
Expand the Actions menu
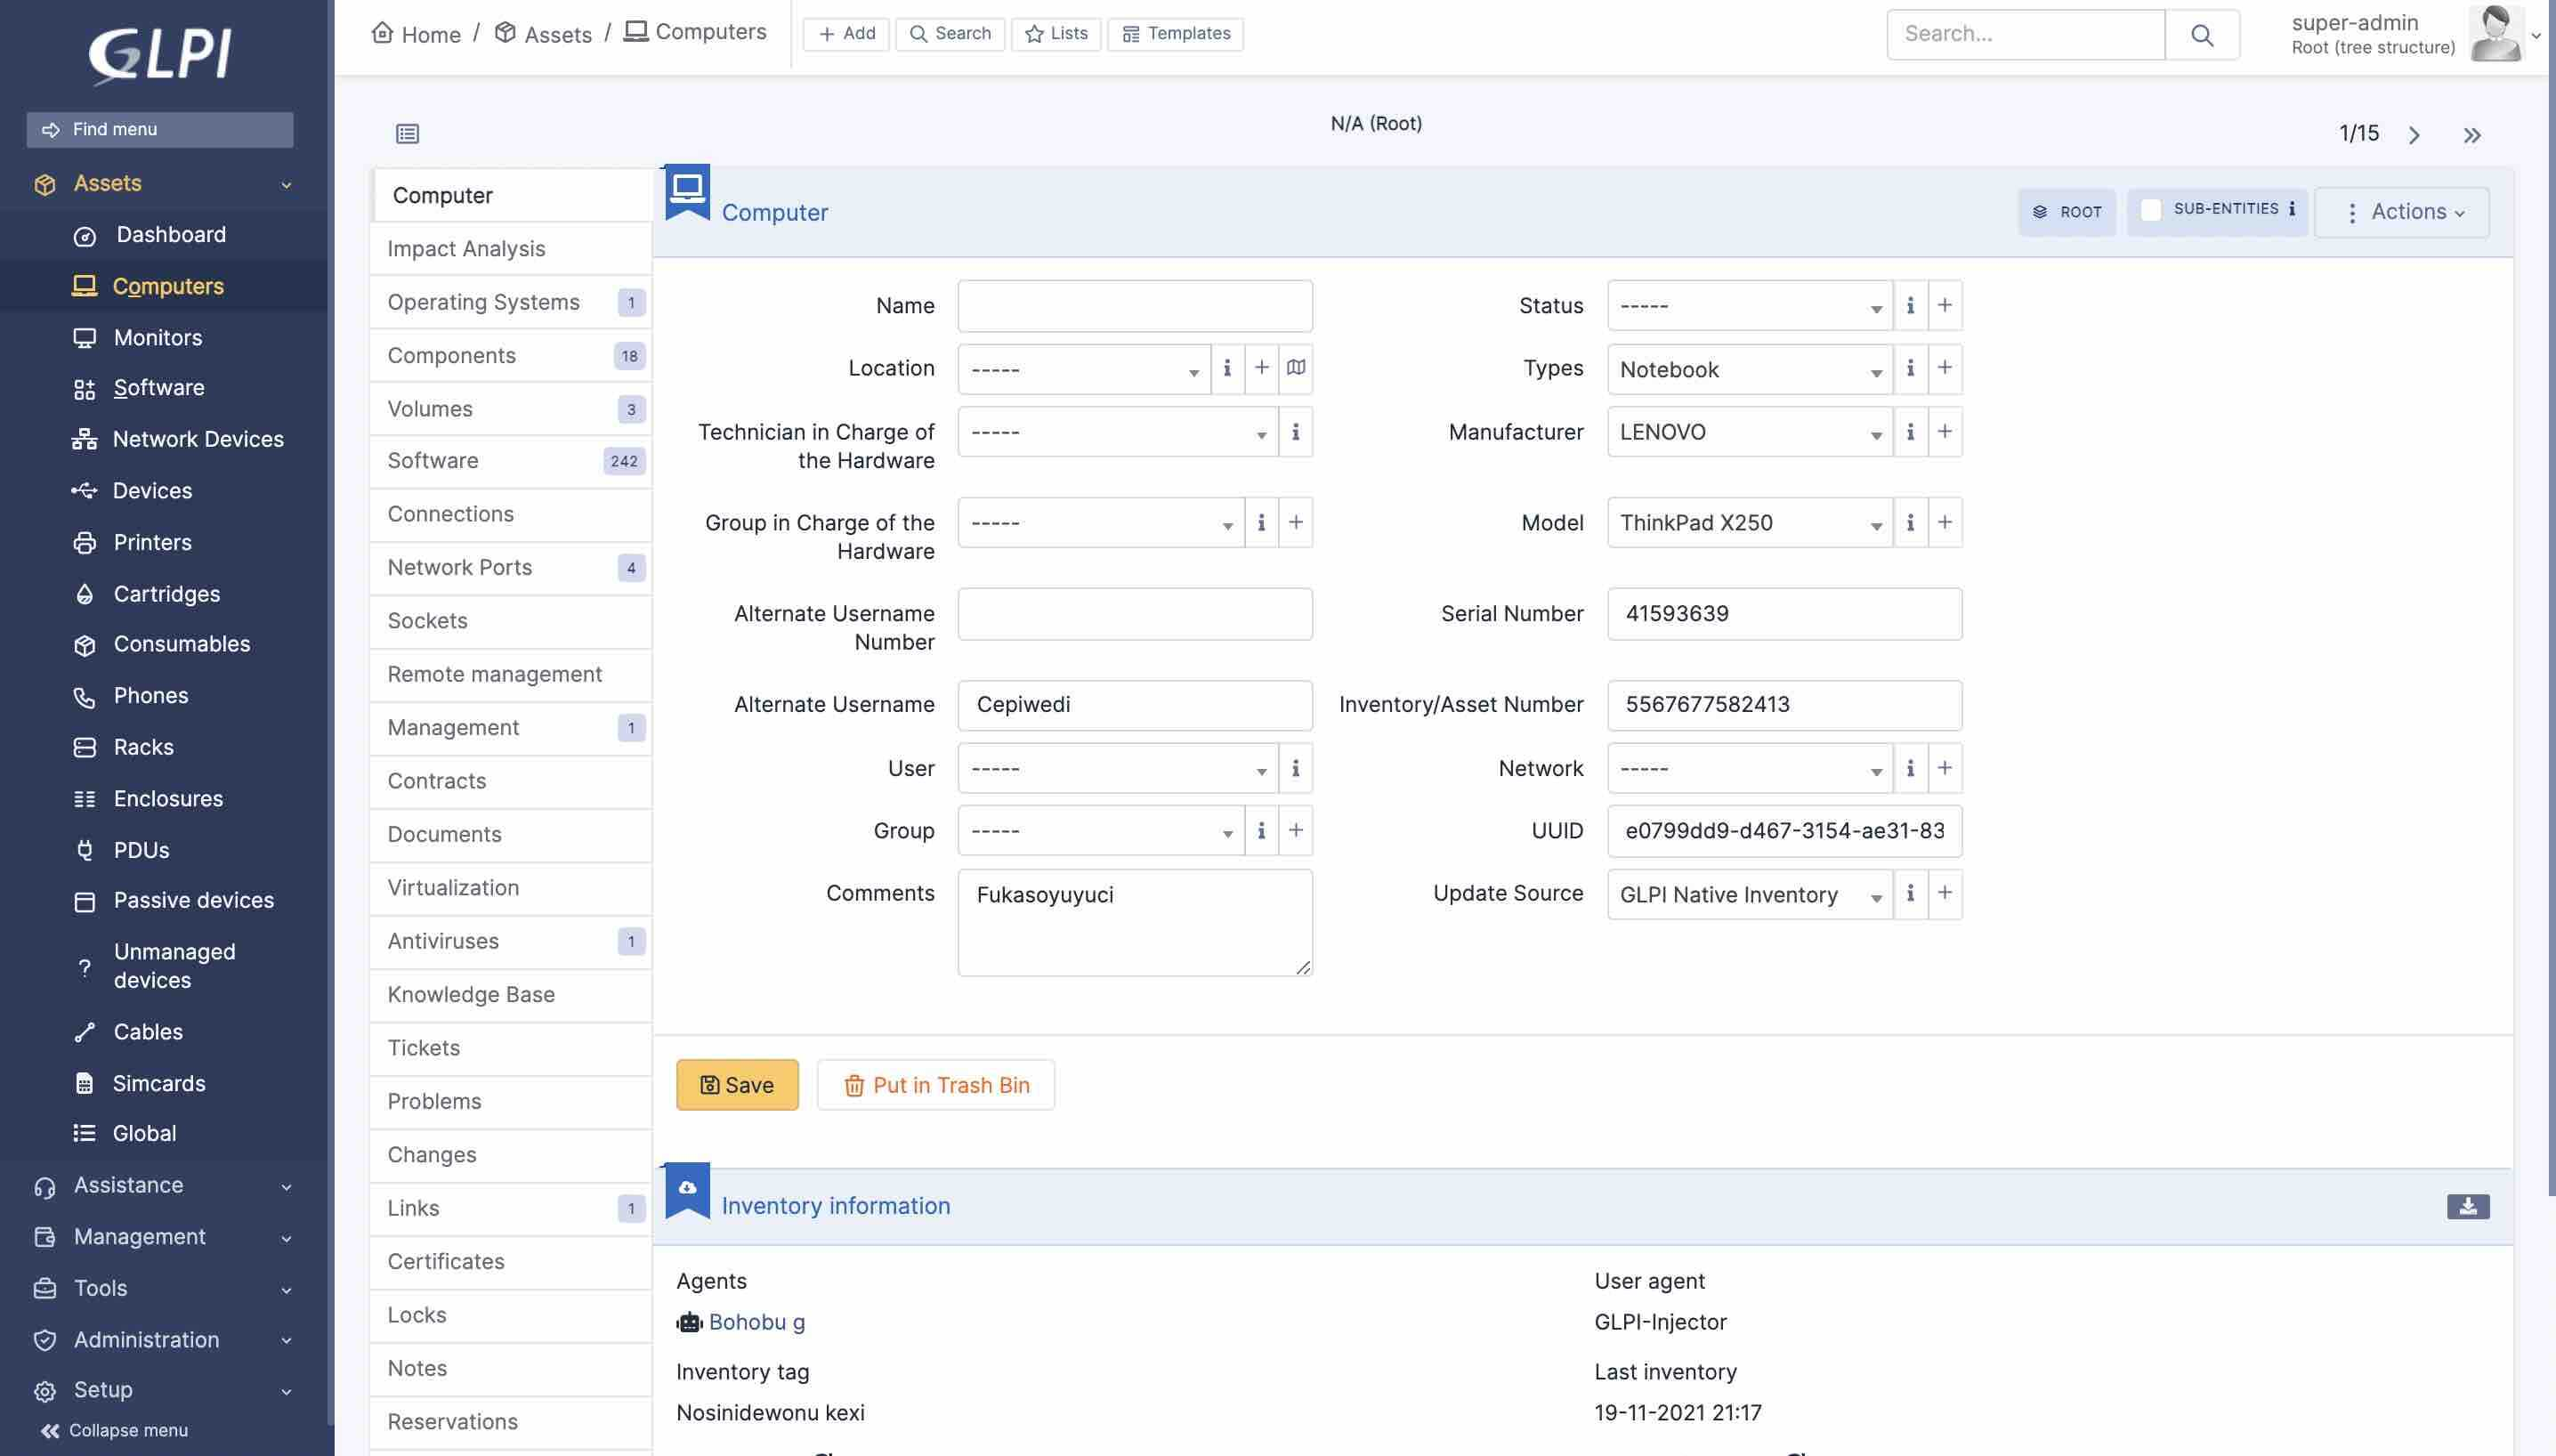pos(2402,212)
